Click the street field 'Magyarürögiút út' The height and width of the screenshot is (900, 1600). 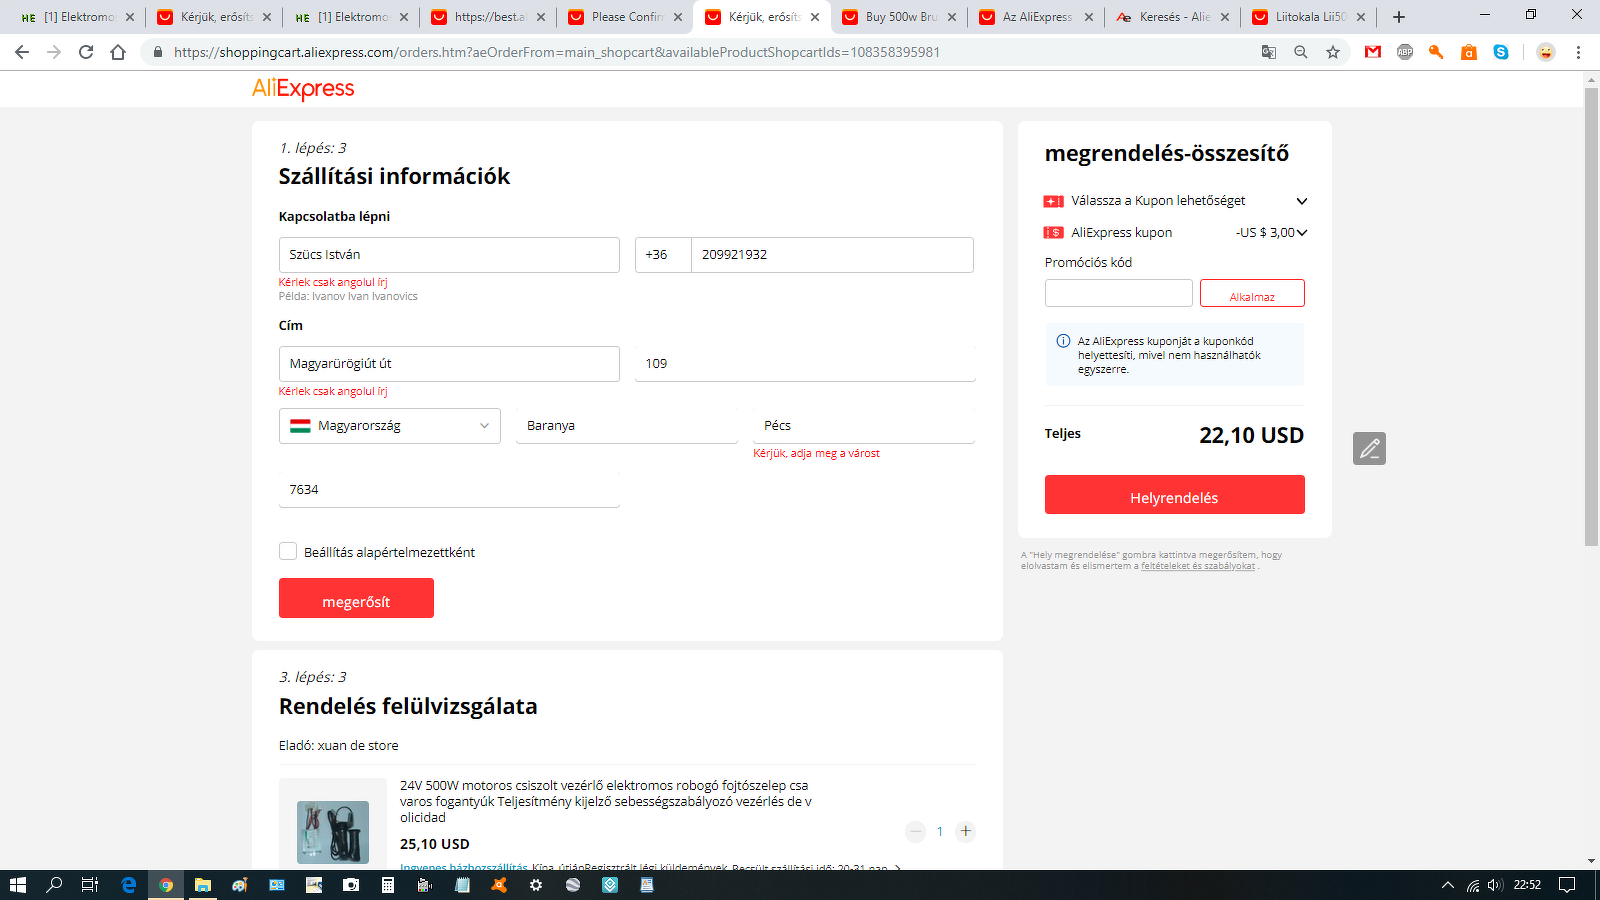point(449,364)
